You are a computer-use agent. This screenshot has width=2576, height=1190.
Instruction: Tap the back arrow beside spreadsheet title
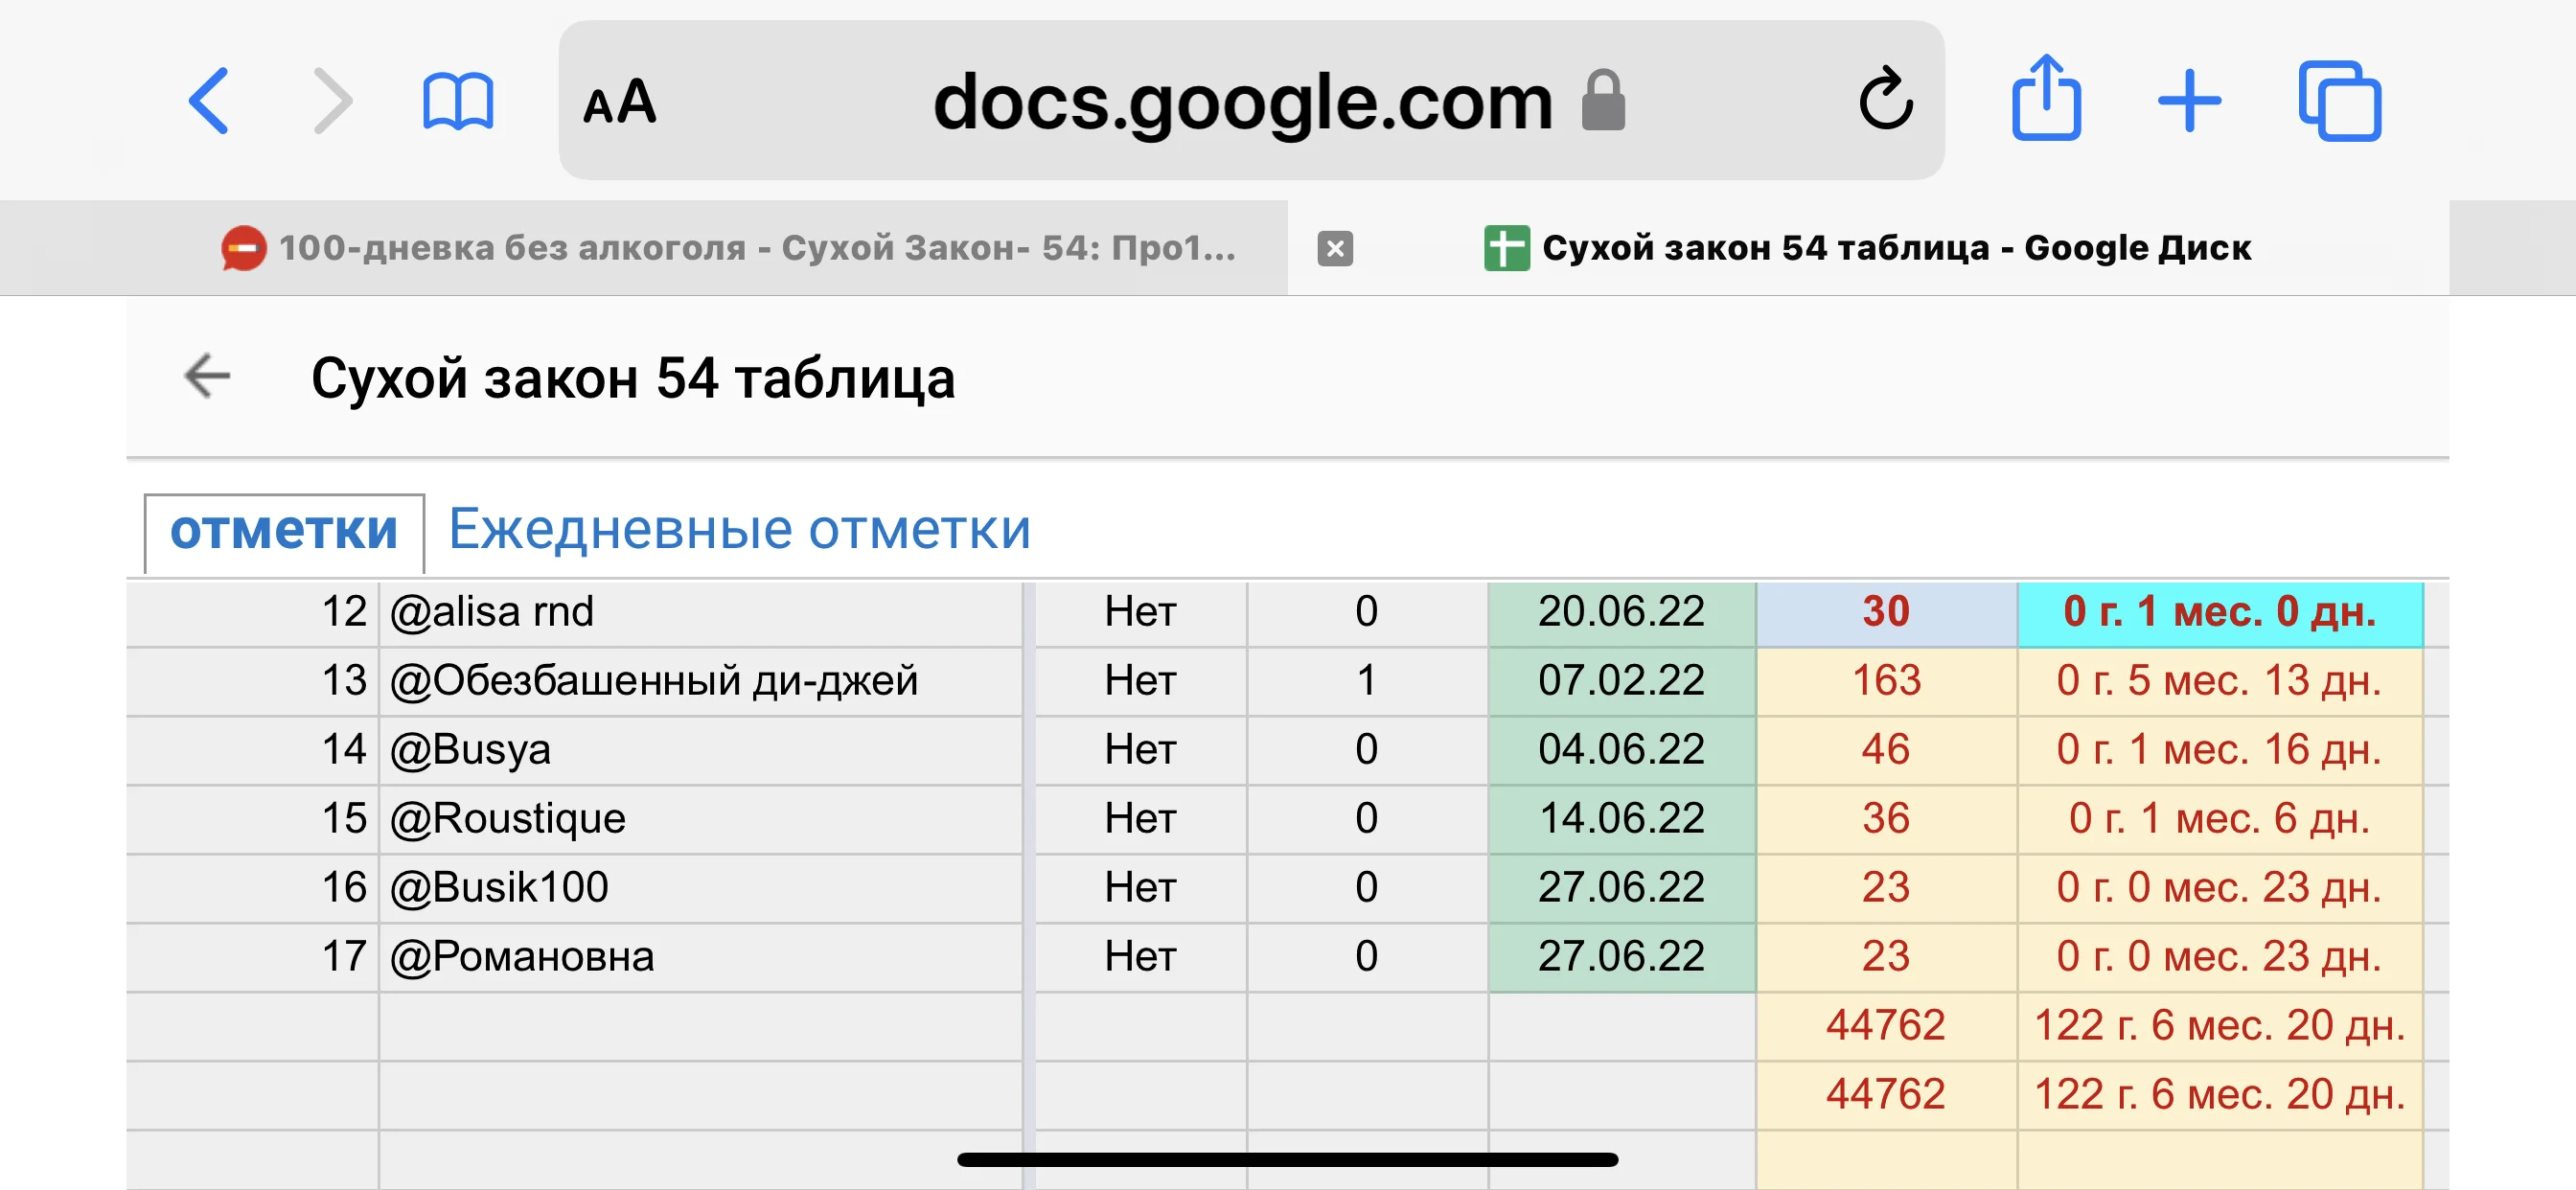208,377
